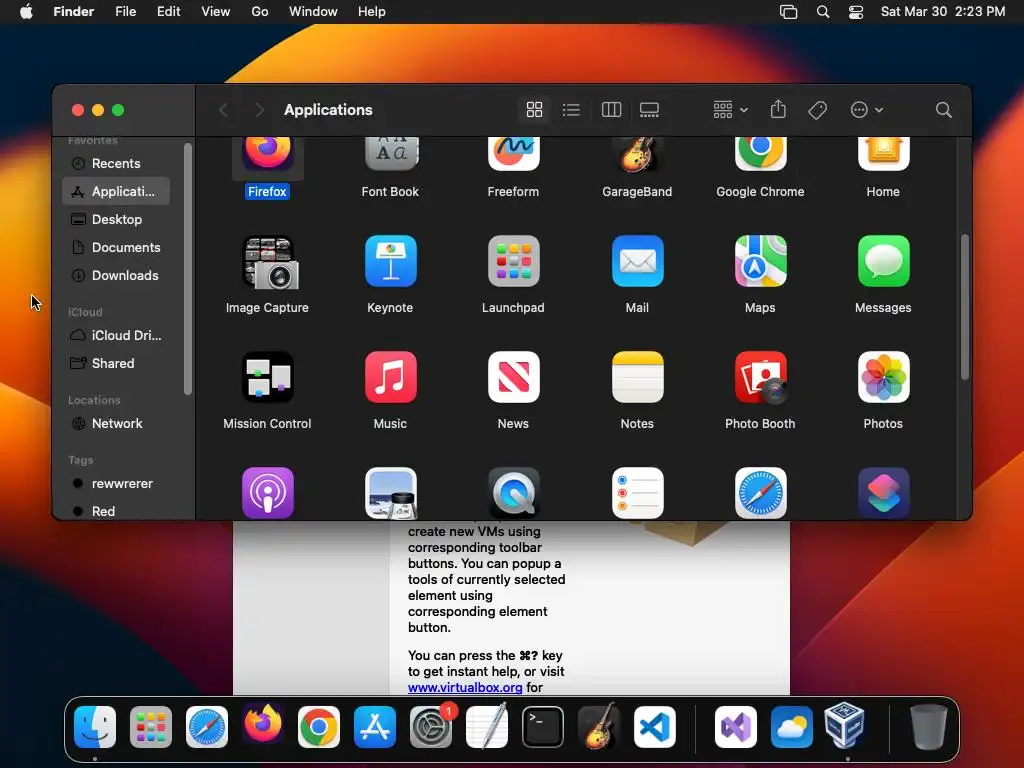The image size is (1024, 768).
Task: Open Recents in the sidebar
Action: click(x=116, y=163)
